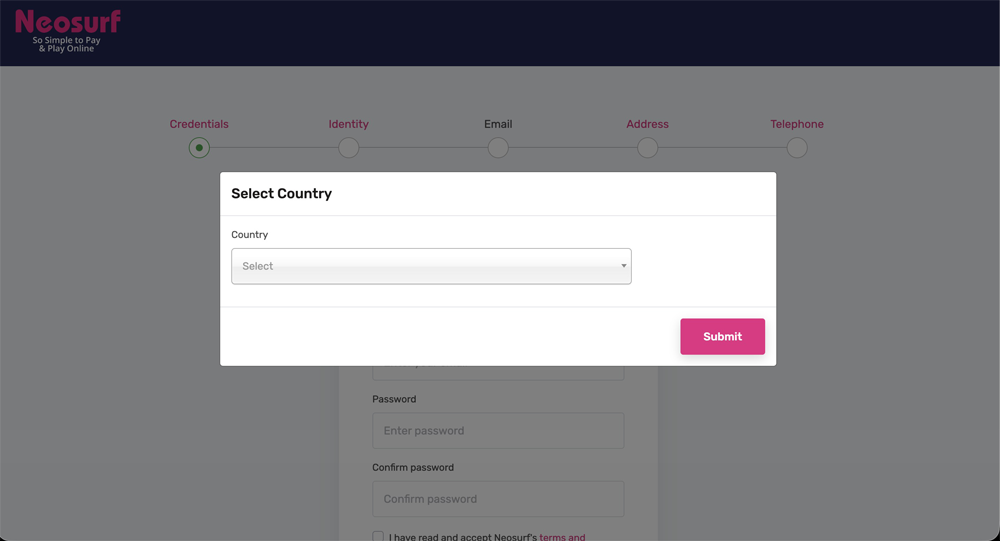Open the Country select dropdown
This screenshot has height=541, width=1000.
click(431, 266)
